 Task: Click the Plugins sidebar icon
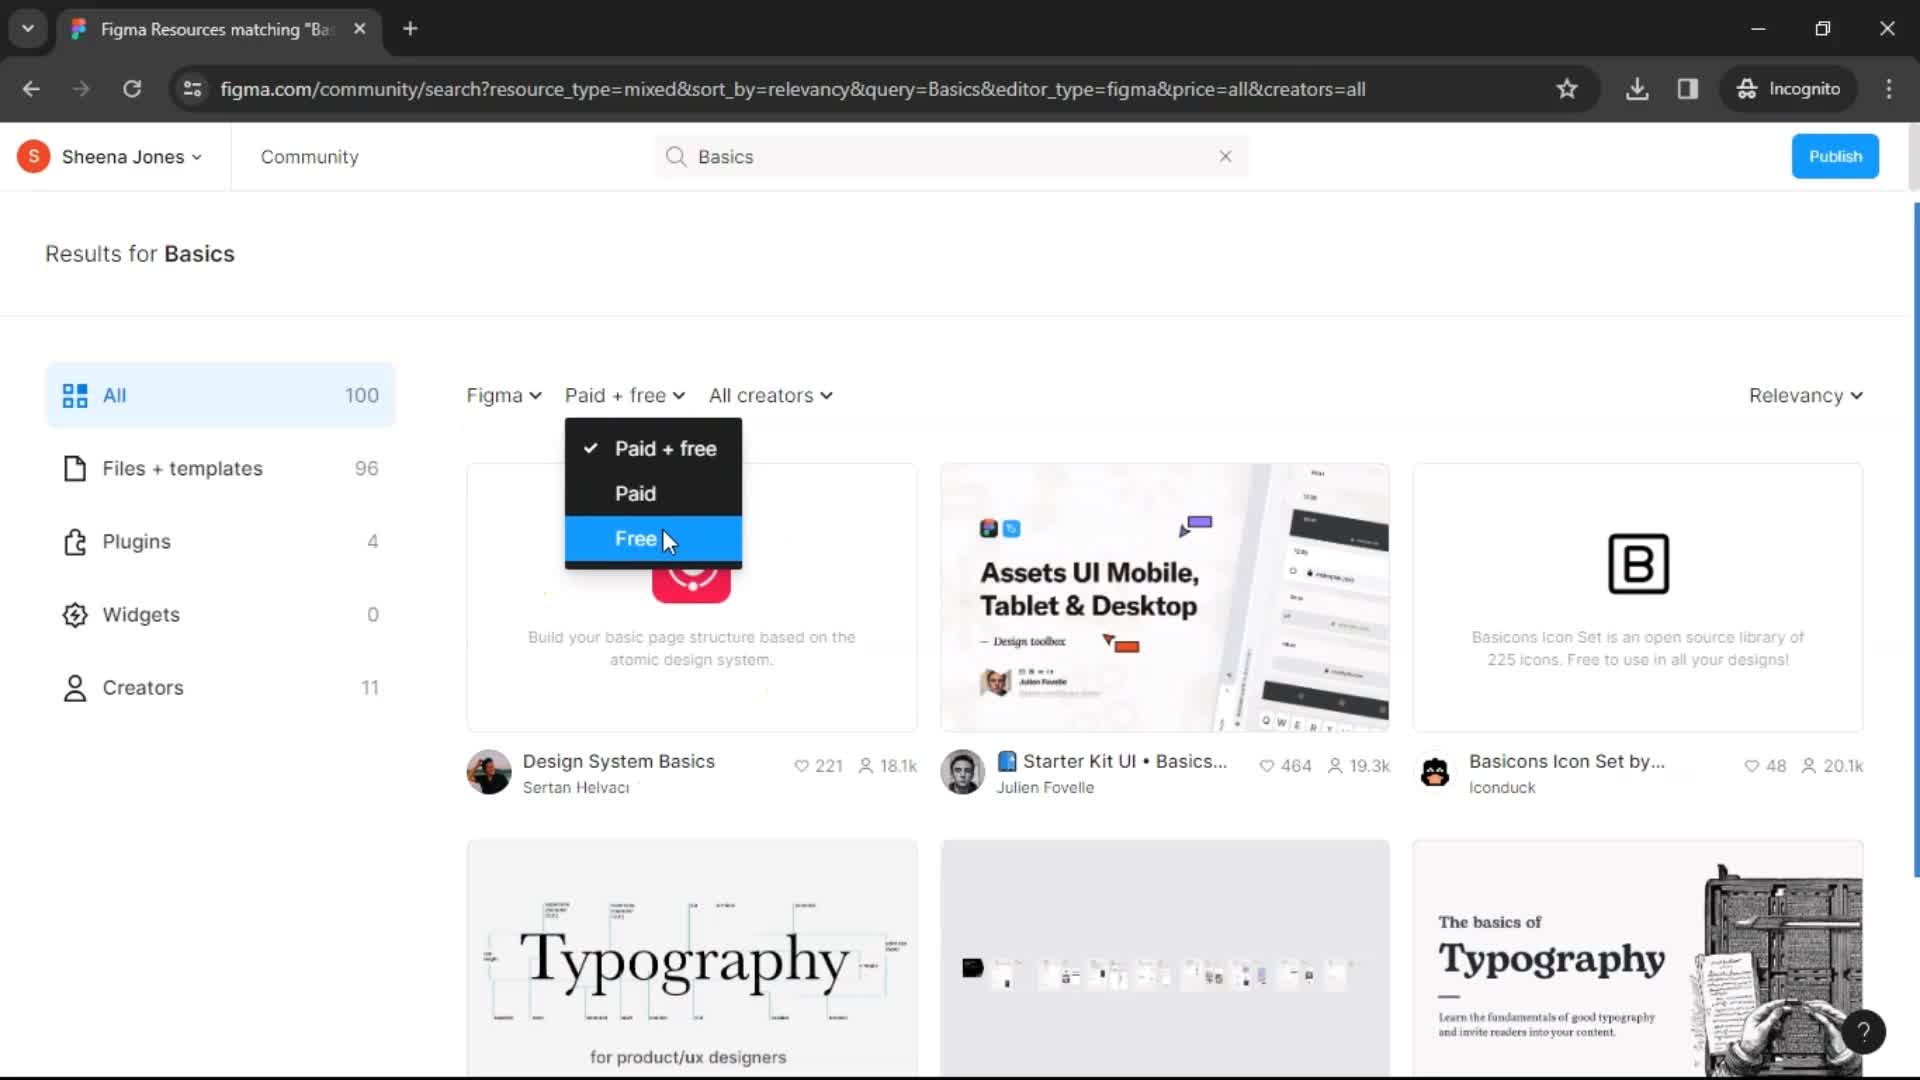75,542
